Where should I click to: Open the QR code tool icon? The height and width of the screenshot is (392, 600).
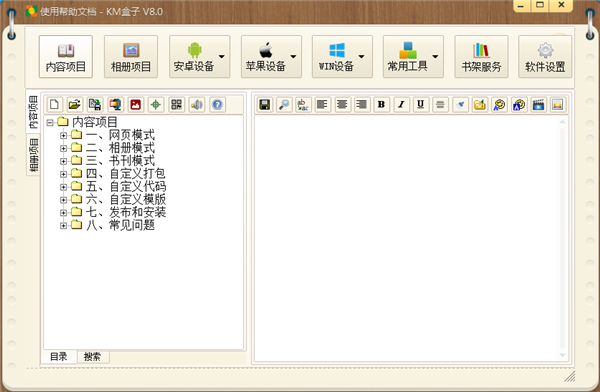(x=176, y=105)
